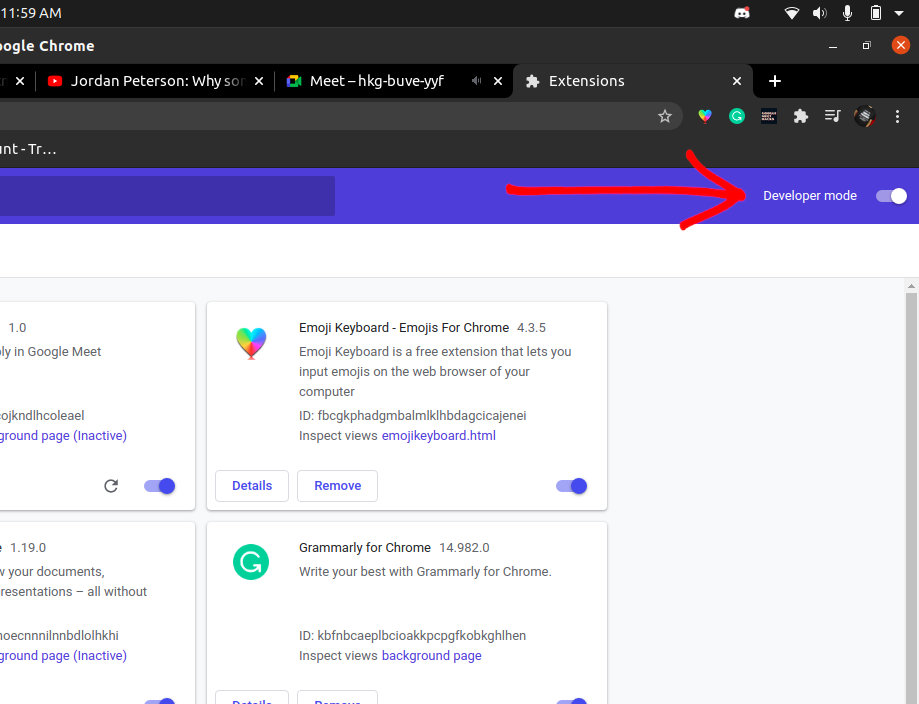Open background page (Inactive) link on 1.19.0 card

tap(63, 655)
